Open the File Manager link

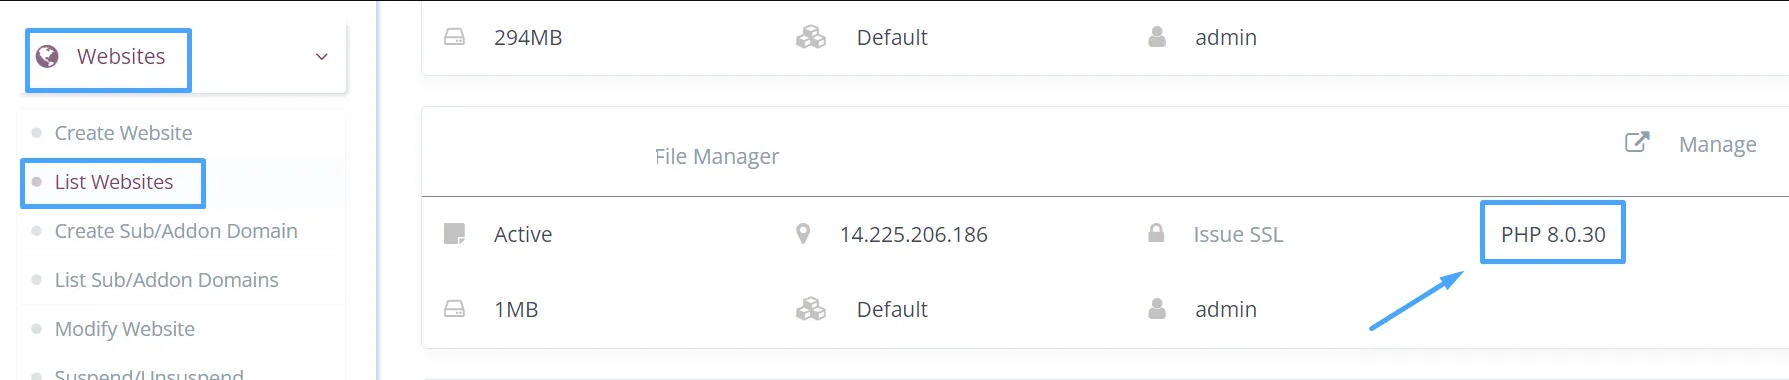point(717,156)
